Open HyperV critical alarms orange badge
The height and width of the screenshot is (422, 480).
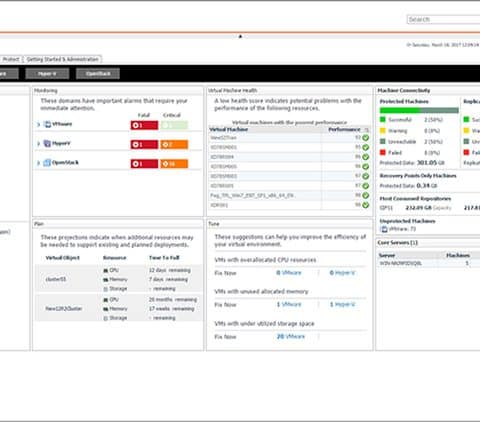point(174,145)
